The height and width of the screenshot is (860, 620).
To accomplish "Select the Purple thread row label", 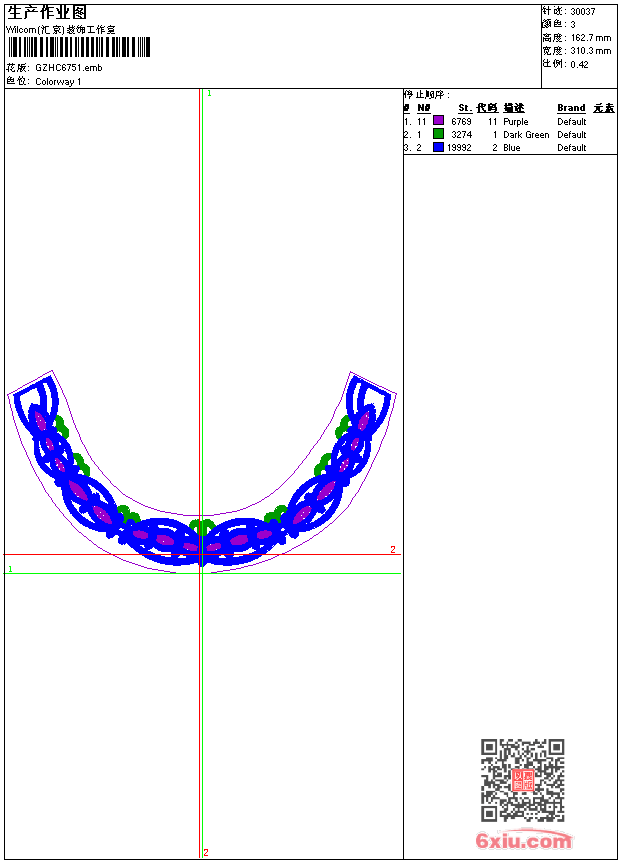I will click(x=515, y=121).
